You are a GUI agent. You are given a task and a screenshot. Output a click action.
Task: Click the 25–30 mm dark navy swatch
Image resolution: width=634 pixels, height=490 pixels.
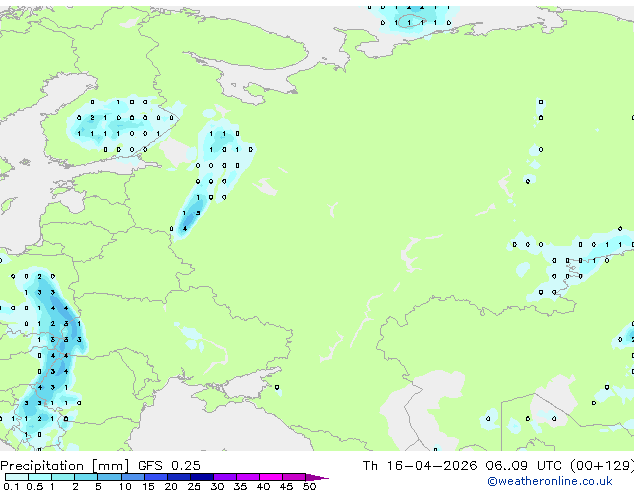pyautogui.click(x=202, y=477)
